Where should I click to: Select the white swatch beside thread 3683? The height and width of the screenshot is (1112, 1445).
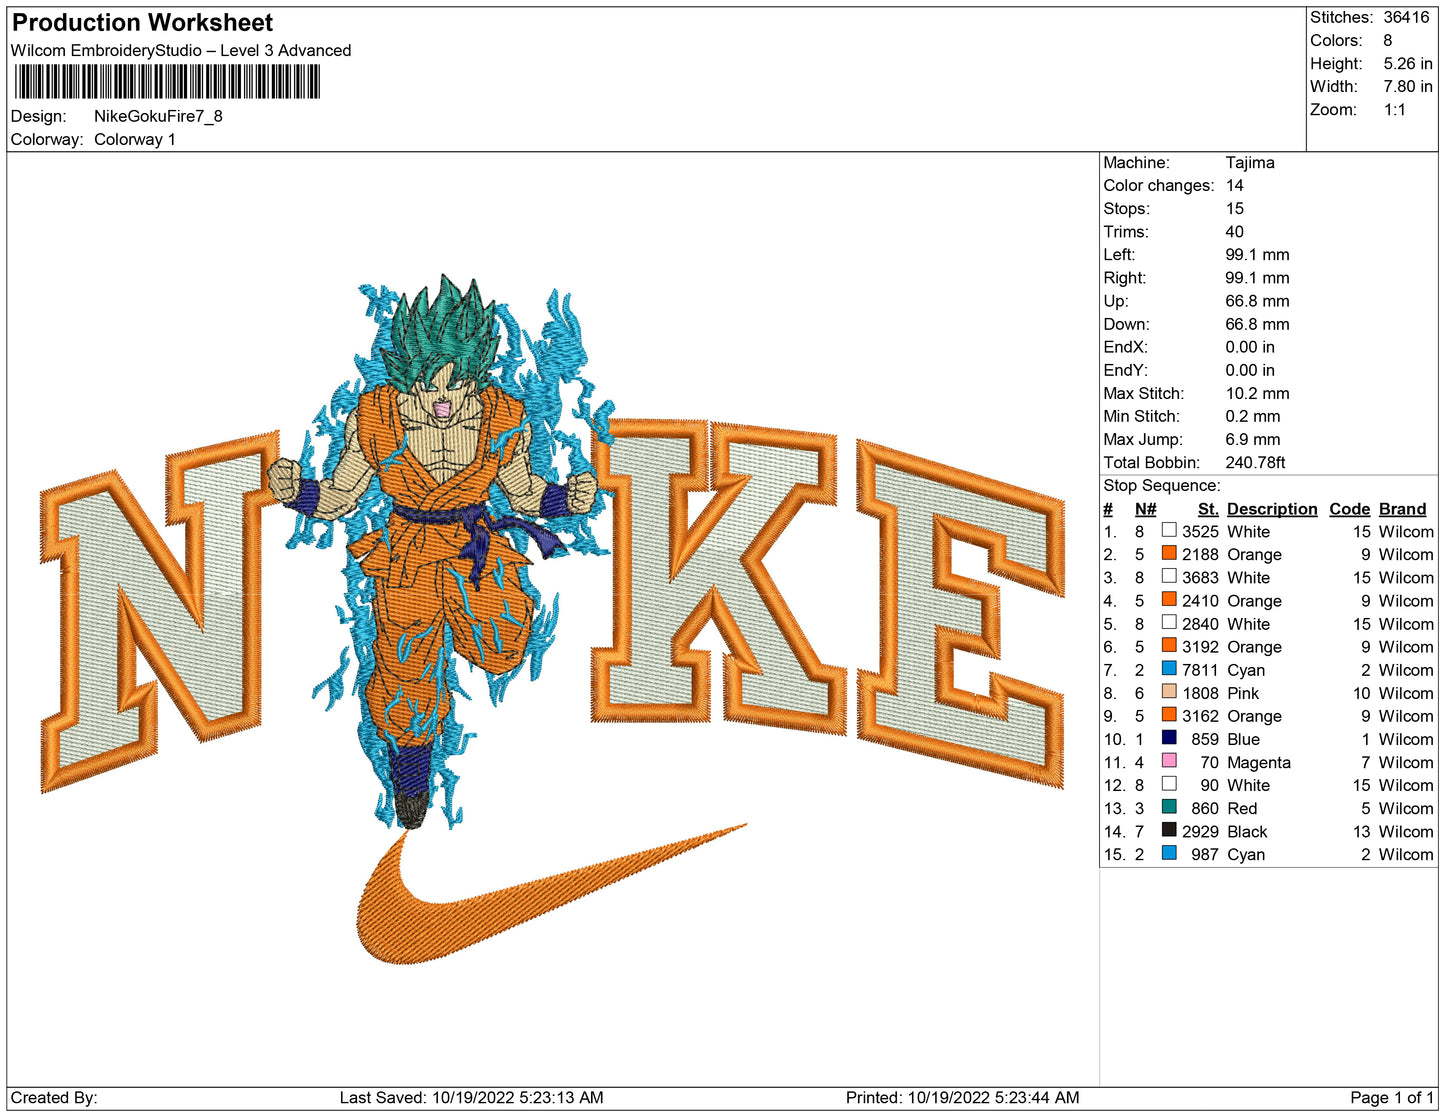(x=1169, y=576)
